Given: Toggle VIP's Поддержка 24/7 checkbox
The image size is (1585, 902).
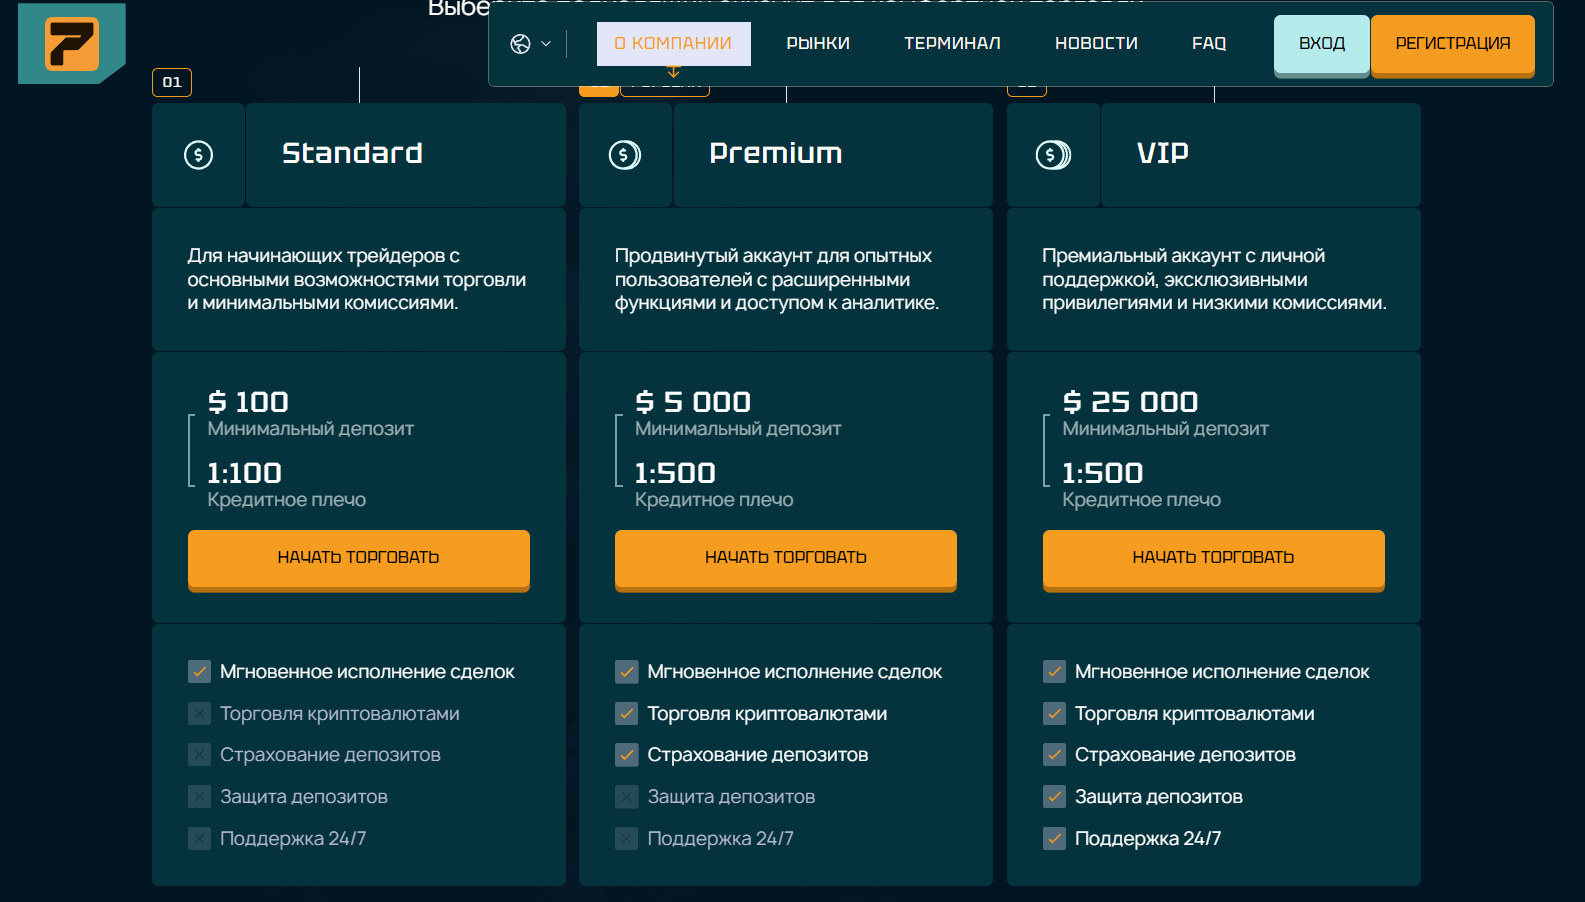Looking at the screenshot, I should (x=1054, y=839).
